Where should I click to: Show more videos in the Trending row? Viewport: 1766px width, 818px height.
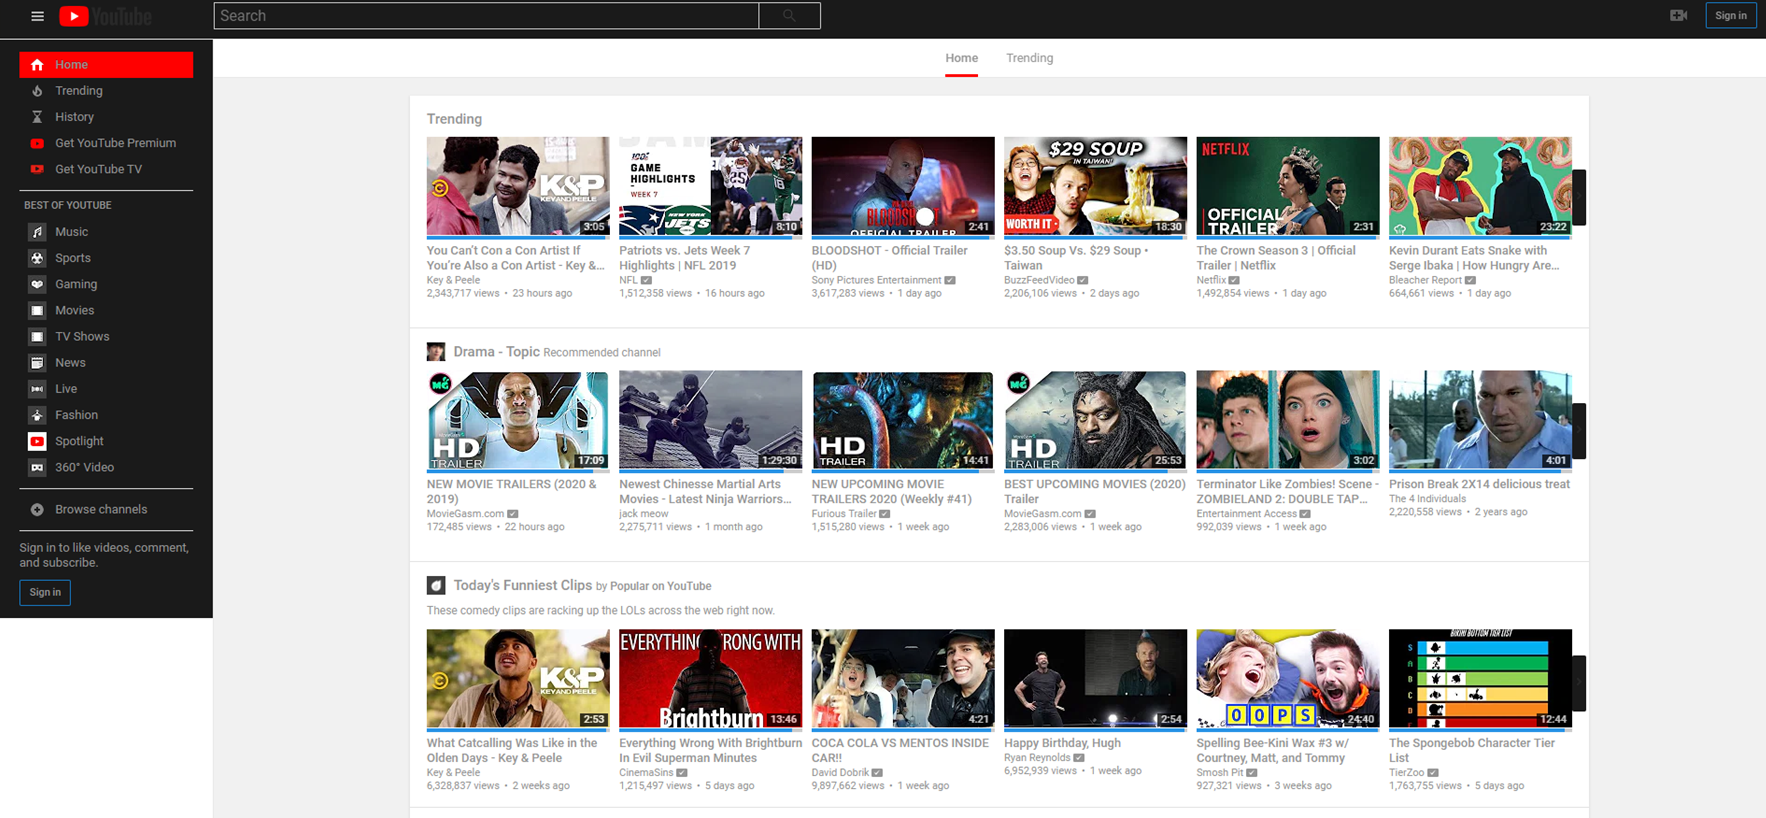pyautogui.click(x=1579, y=197)
